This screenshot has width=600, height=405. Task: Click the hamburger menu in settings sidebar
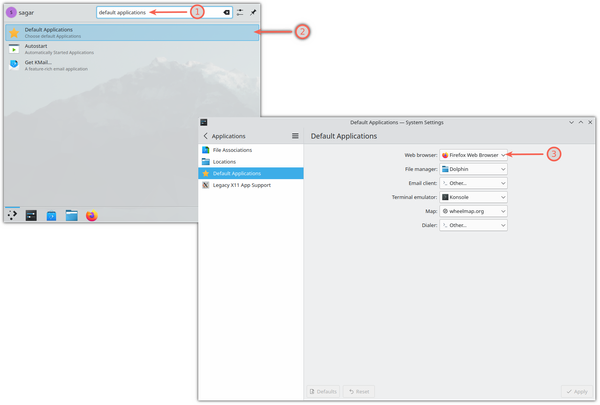click(x=295, y=135)
